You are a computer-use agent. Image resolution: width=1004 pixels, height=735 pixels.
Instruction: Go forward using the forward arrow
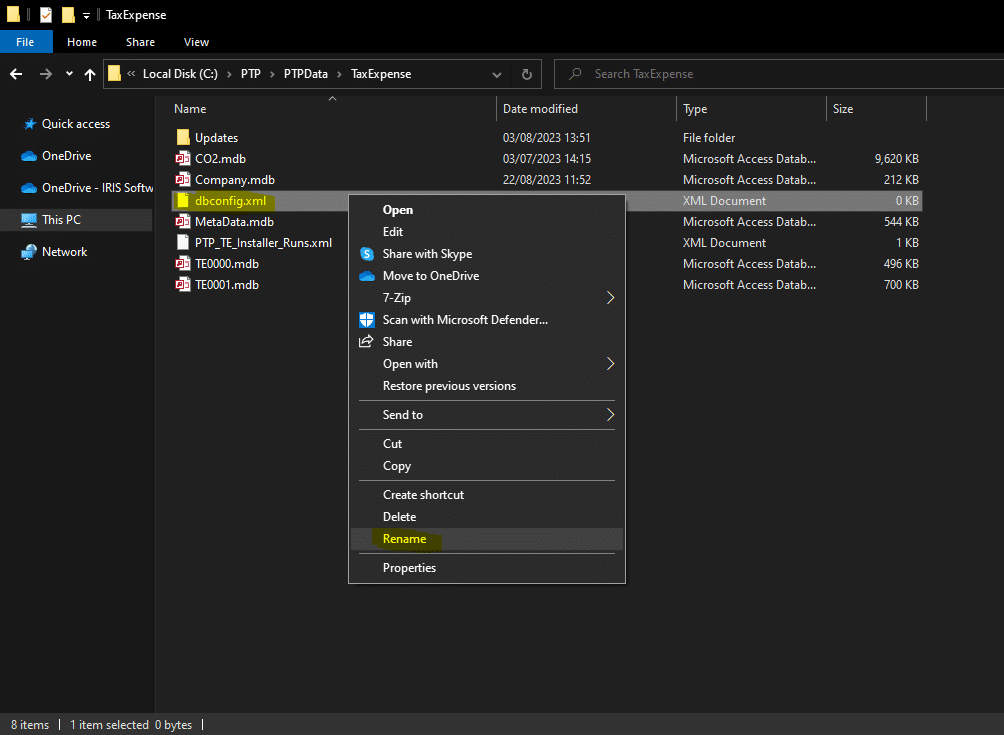point(45,74)
